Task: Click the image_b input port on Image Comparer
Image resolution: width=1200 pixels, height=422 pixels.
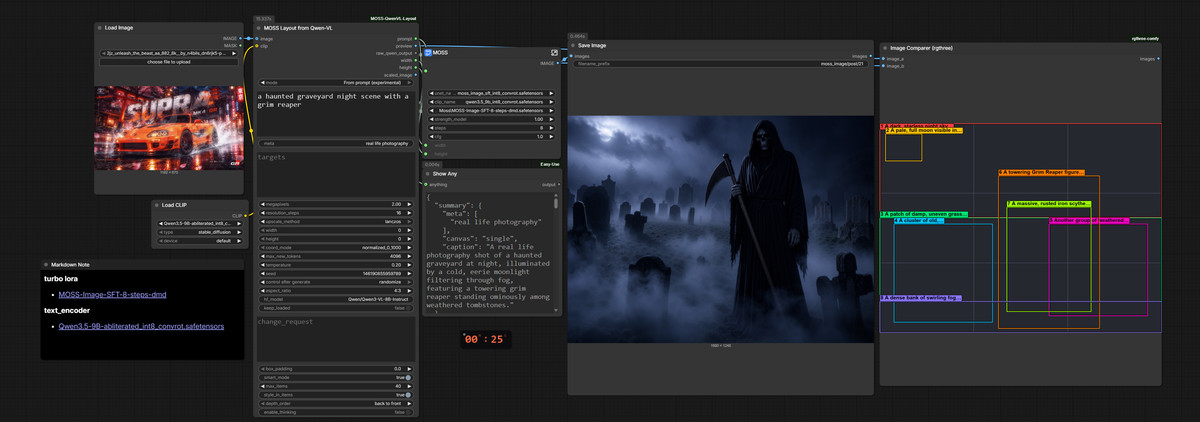Action: (883, 65)
